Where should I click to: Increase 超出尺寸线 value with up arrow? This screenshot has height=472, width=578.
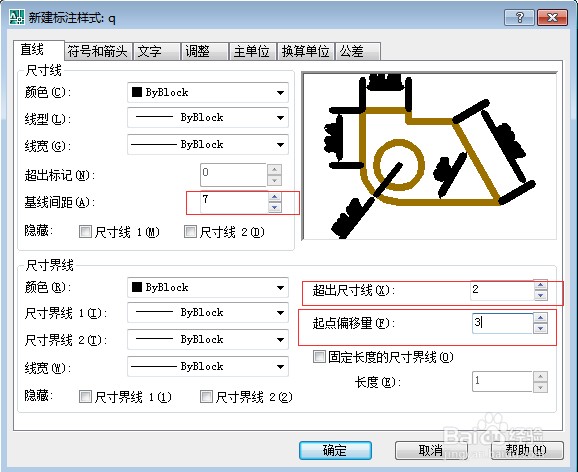click(540, 285)
